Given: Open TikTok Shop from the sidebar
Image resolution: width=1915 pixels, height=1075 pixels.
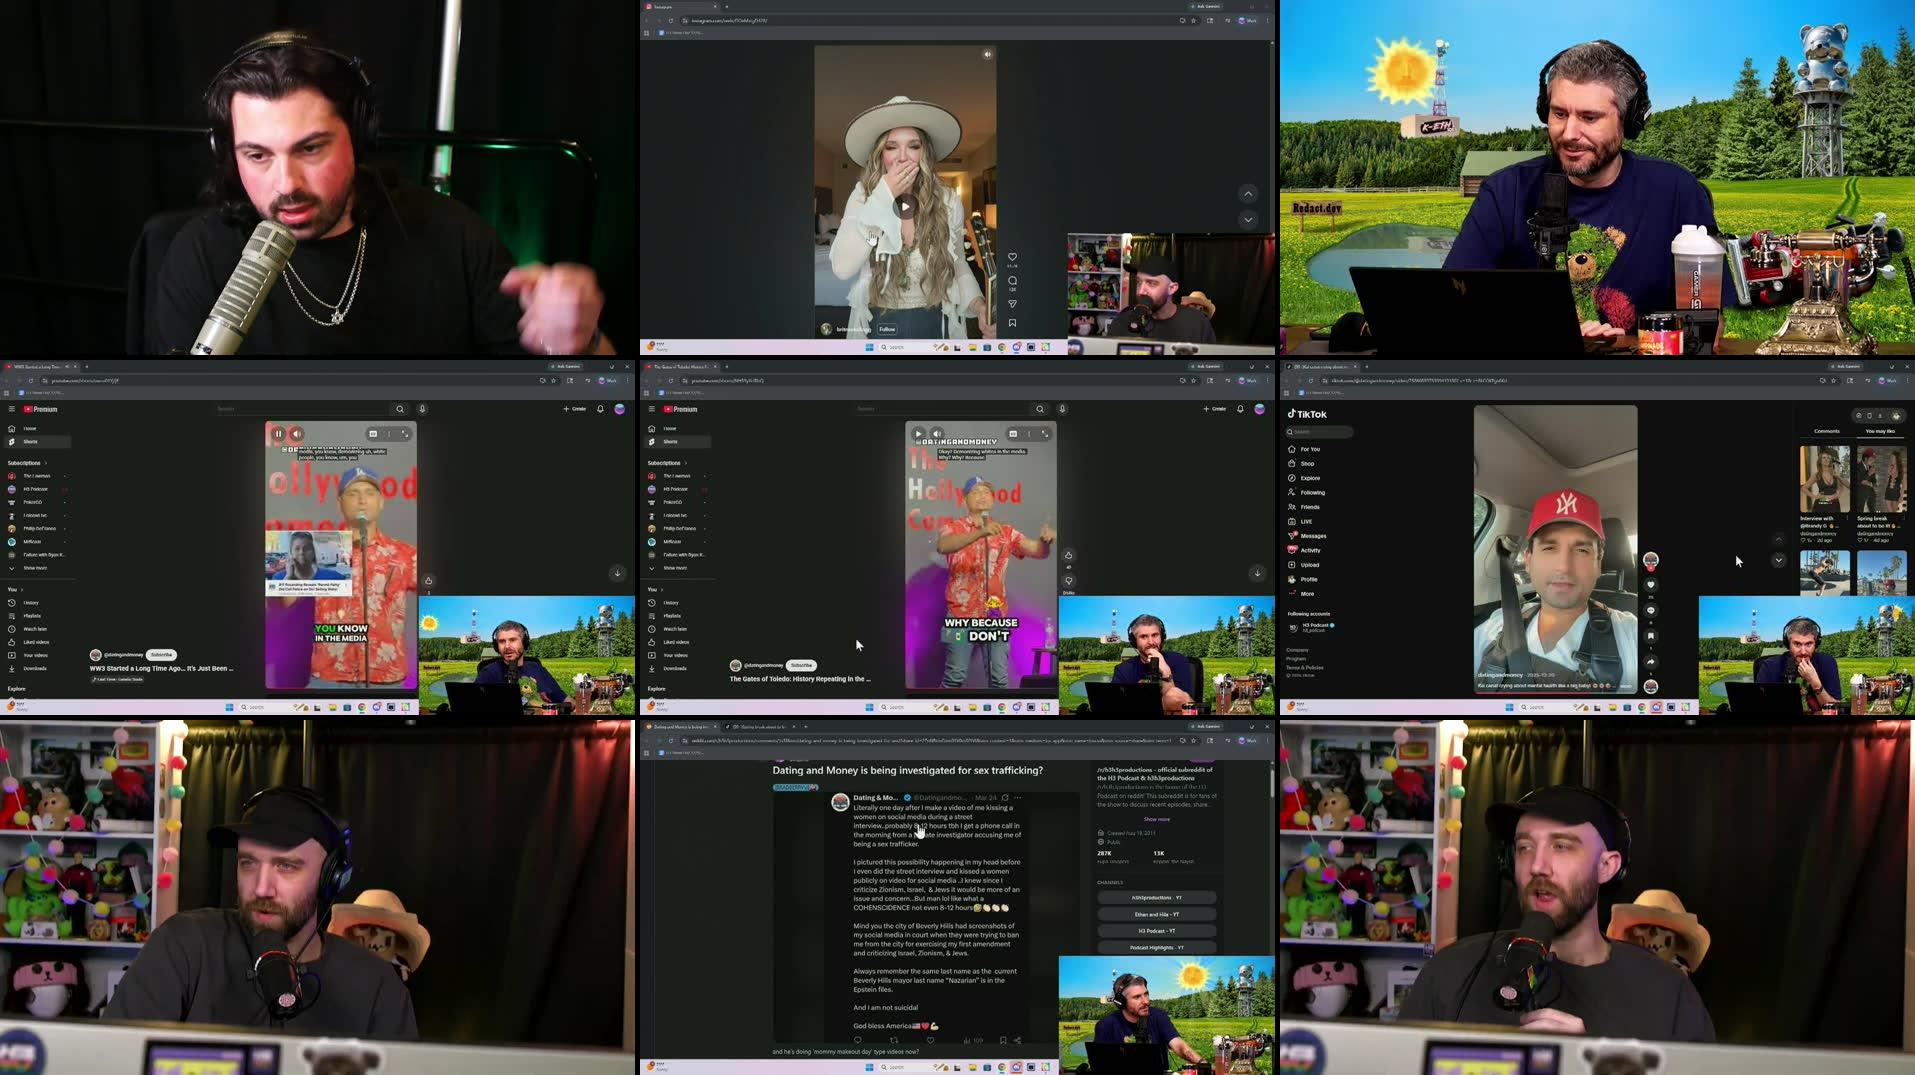Looking at the screenshot, I should tap(1306, 463).
